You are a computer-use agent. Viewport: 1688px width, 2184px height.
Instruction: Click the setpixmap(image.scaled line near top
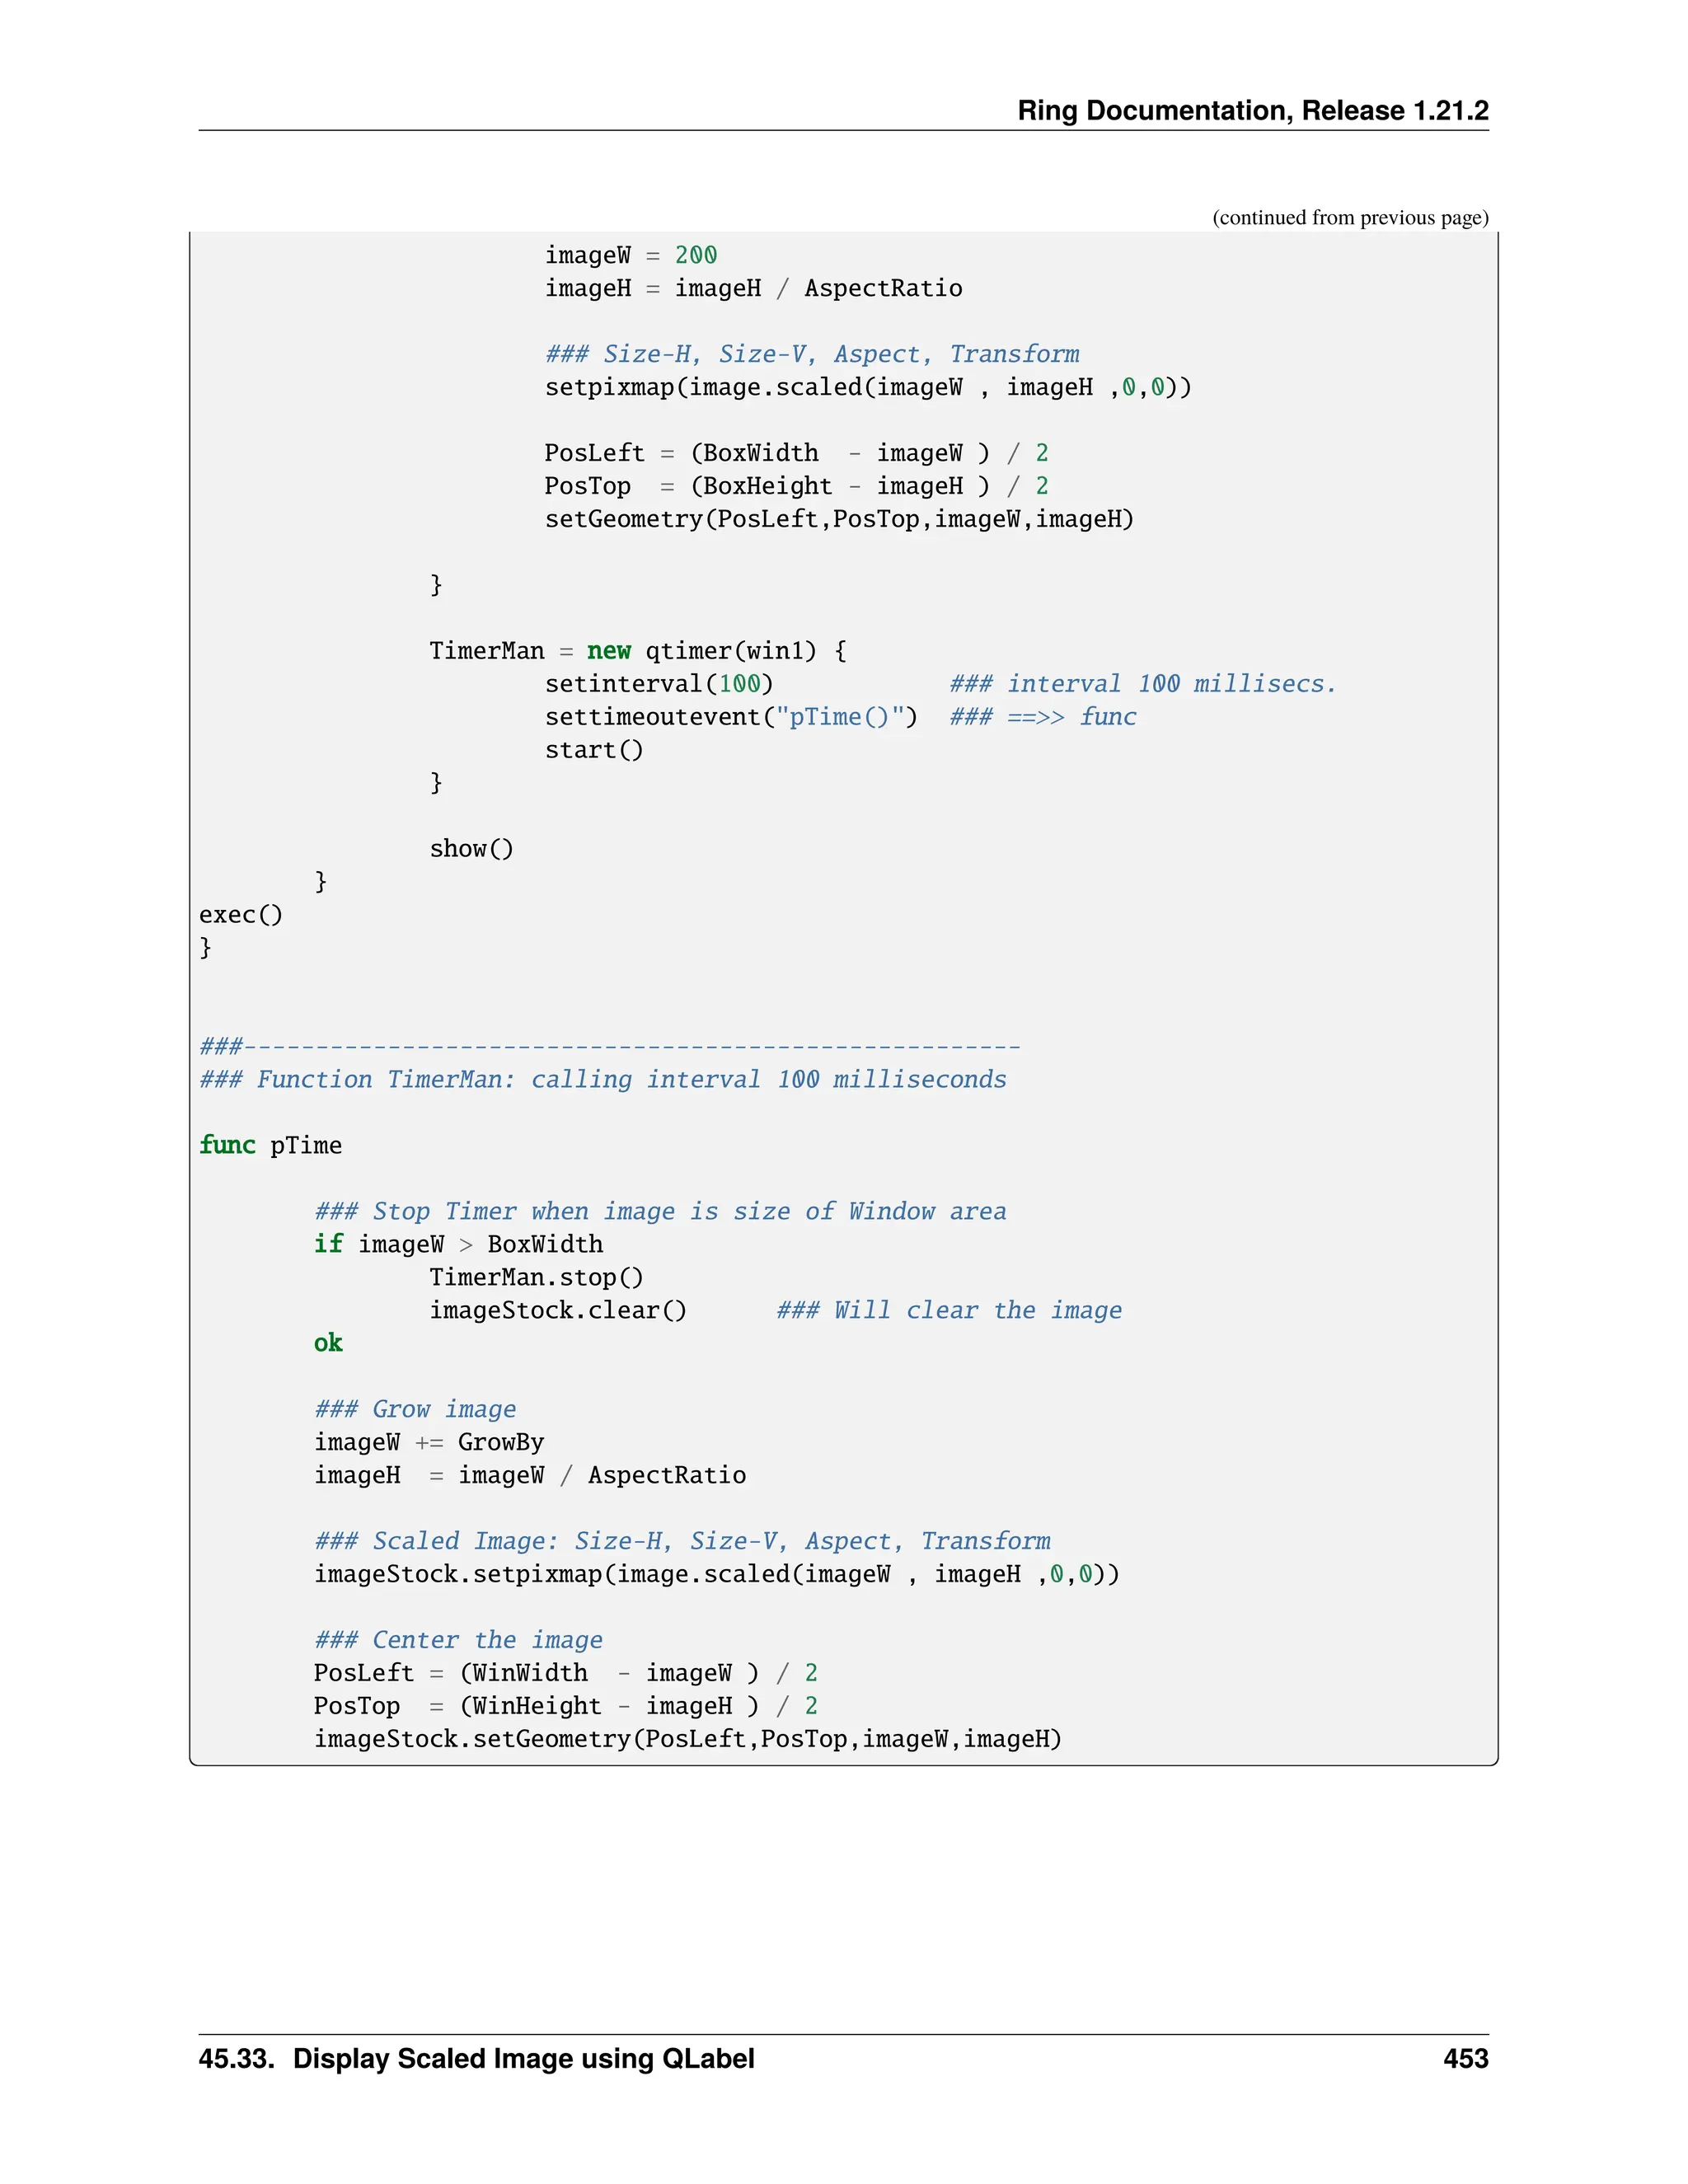tap(867, 387)
